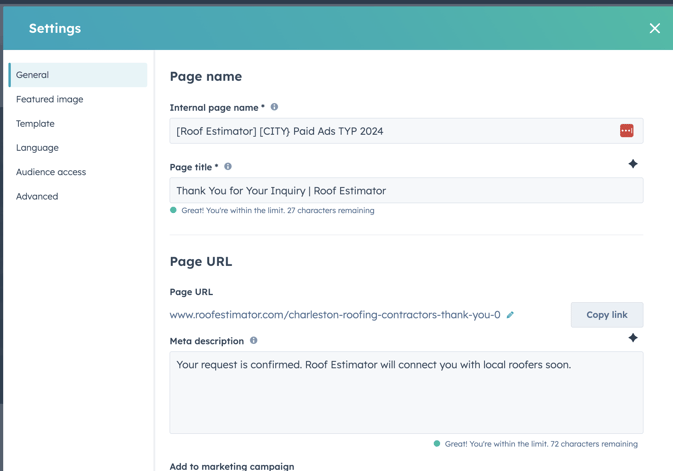Go to Audience access settings

51,172
